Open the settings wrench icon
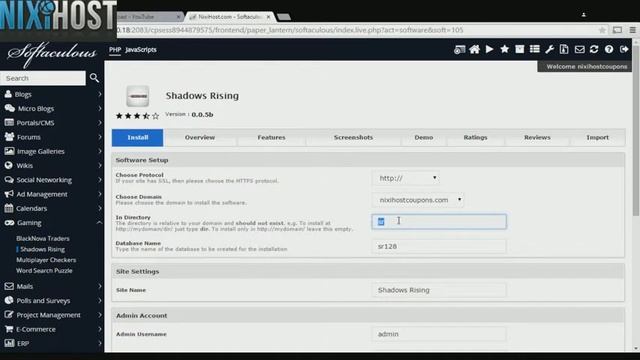Viewport: 640px width, 360px height. pos(549,49)
